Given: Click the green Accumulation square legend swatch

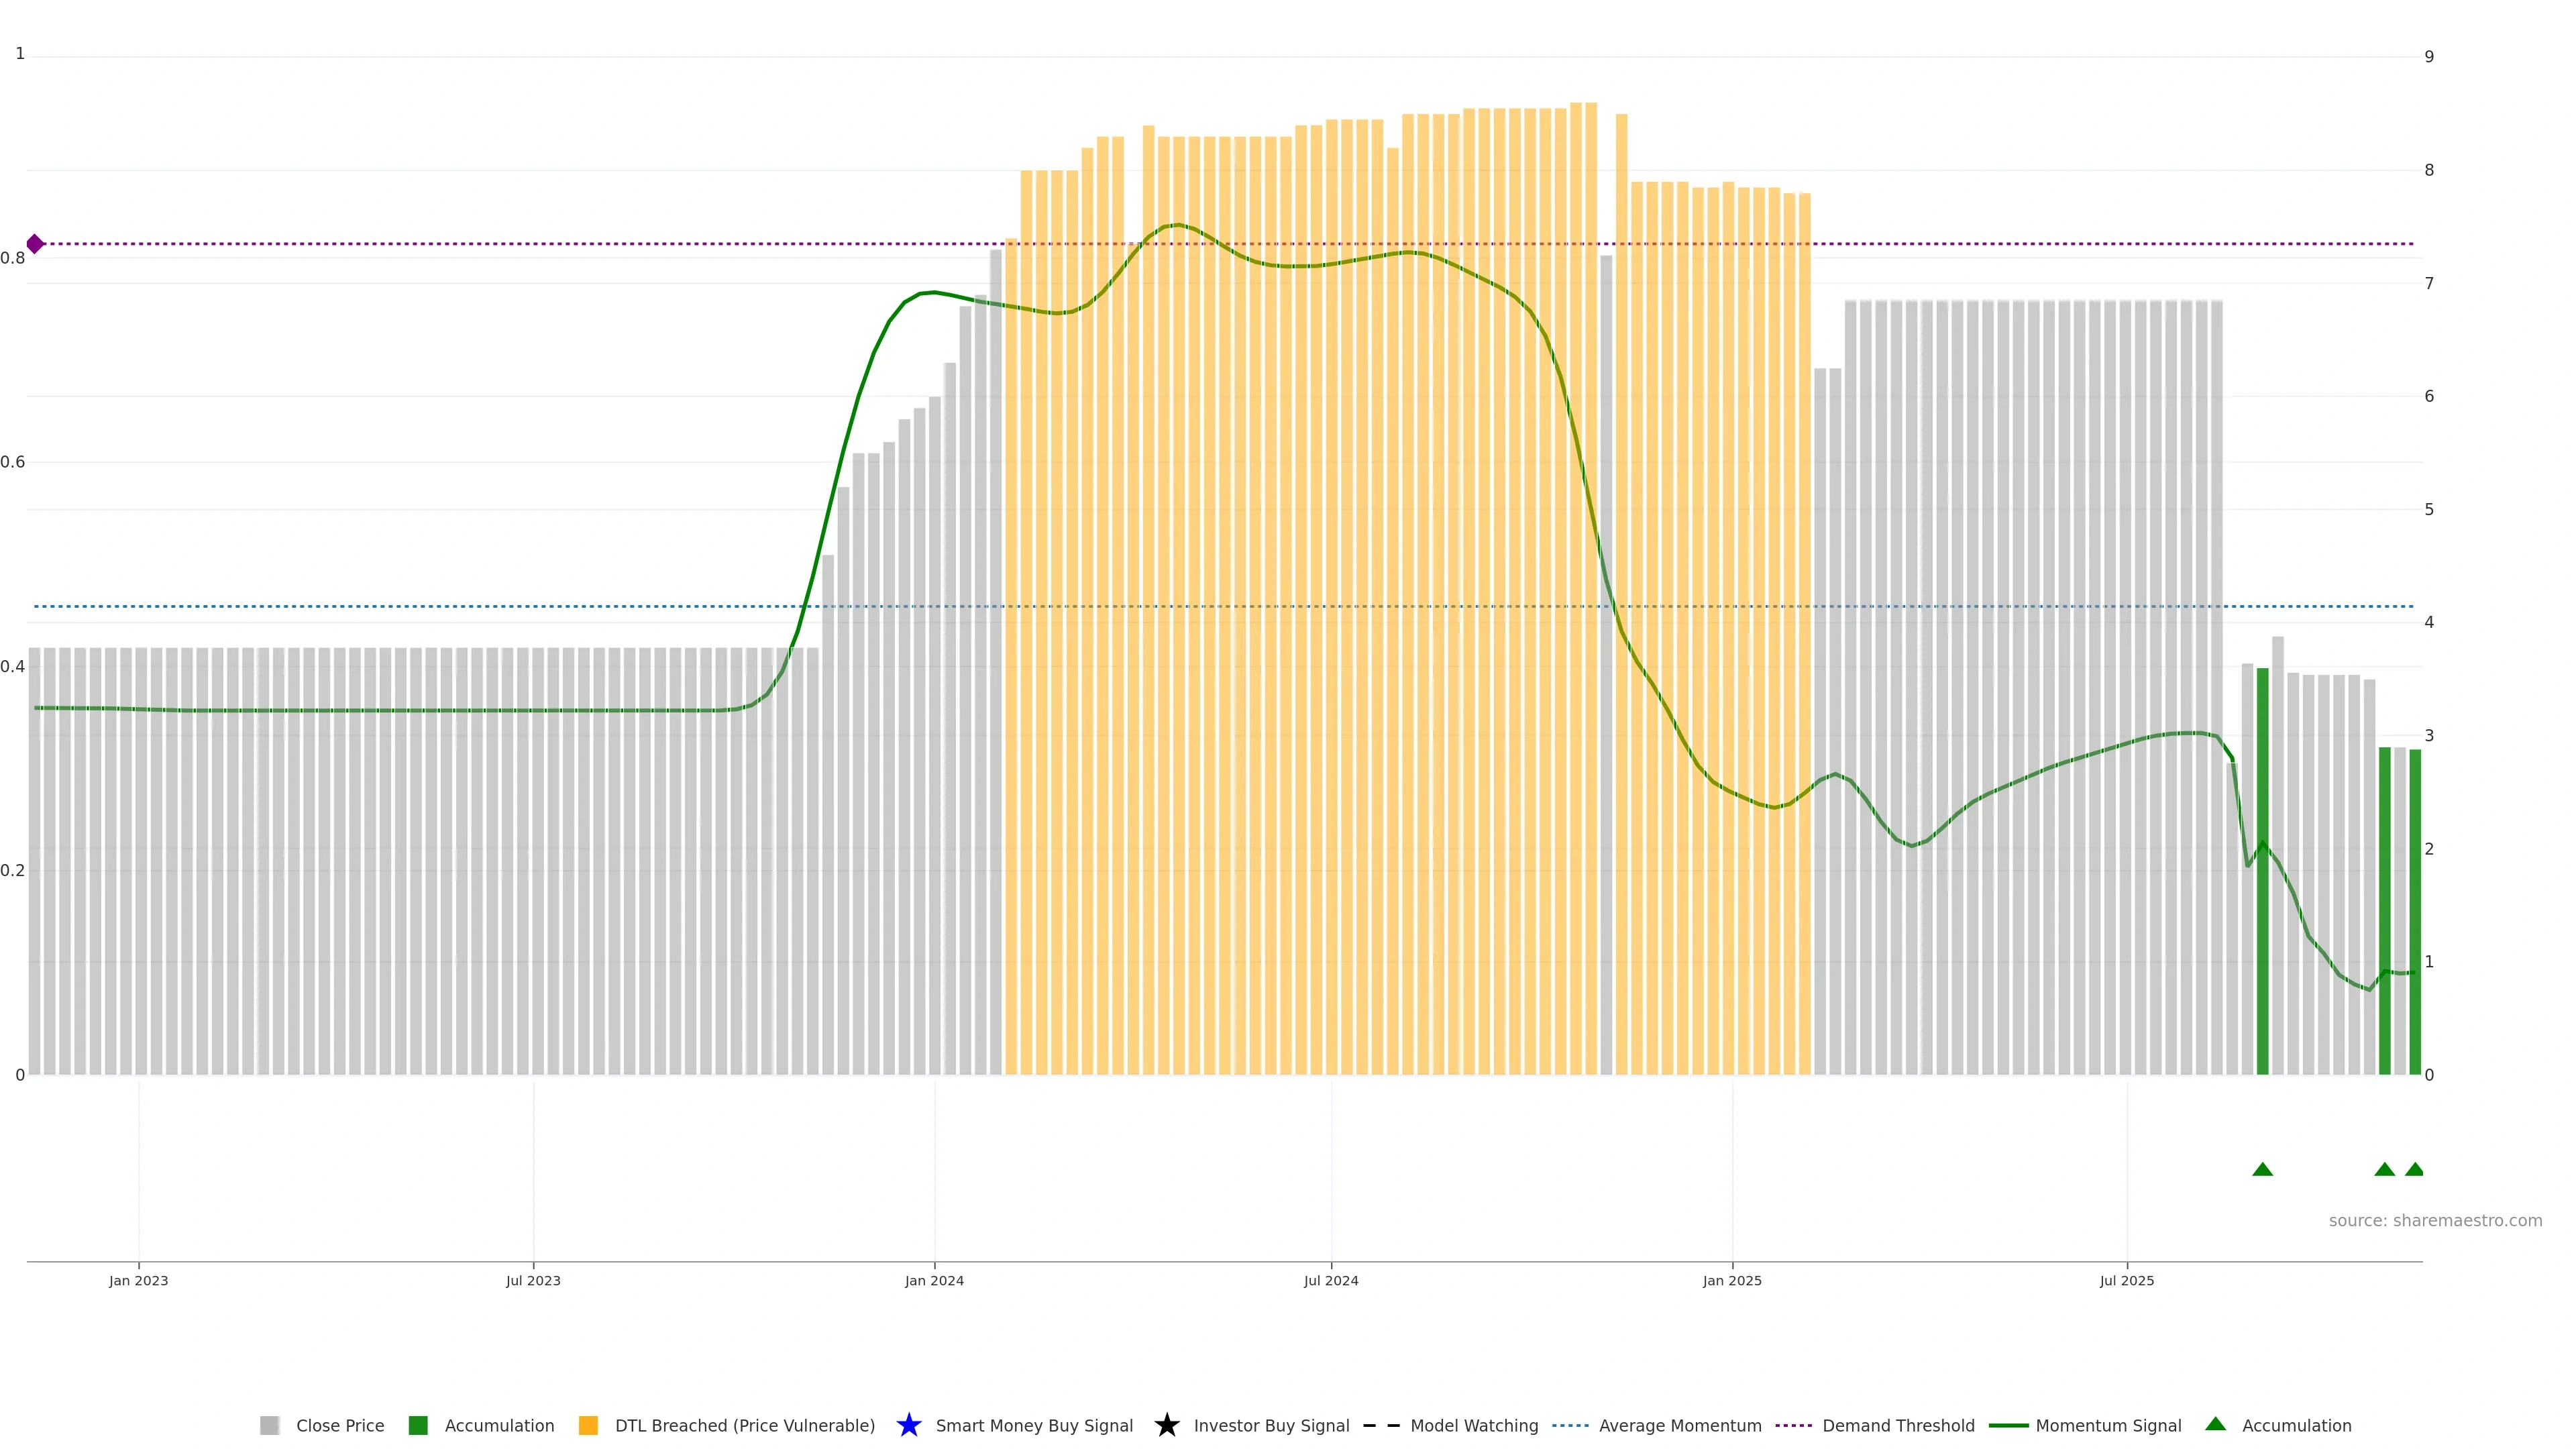Looking at the screenshot, I should click(418, 1425).
